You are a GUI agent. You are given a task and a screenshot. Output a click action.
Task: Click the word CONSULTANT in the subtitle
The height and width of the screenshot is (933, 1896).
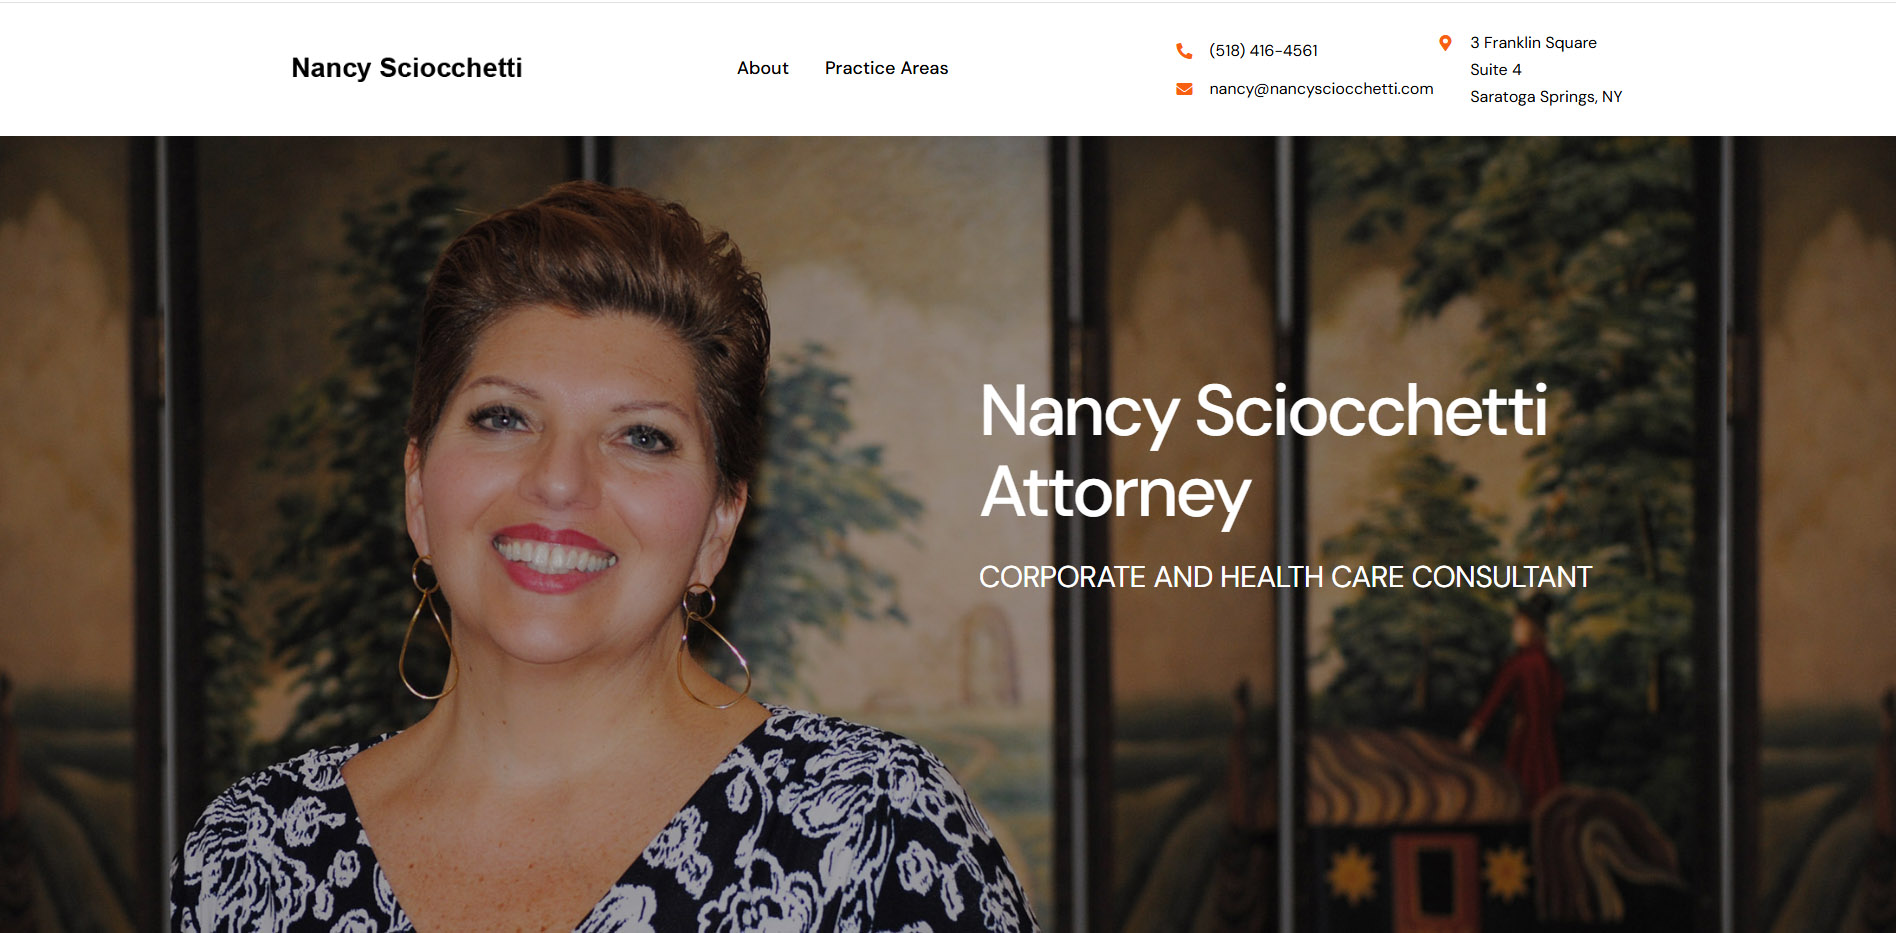1501,577
